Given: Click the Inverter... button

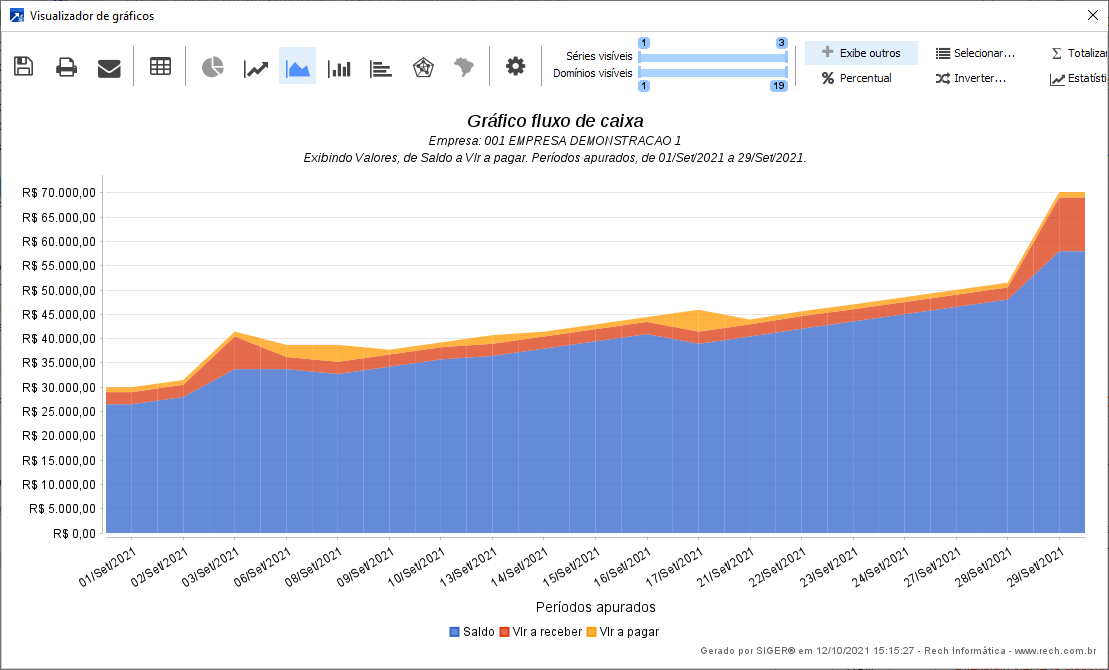Looking at the screenshot, I should click(970, 78).
